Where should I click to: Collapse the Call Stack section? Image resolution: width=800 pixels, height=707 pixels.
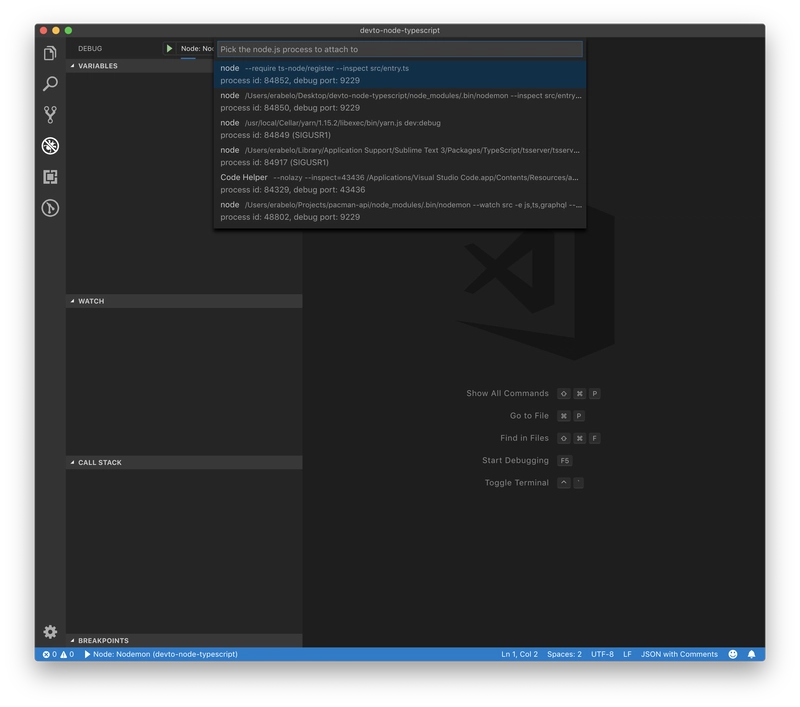(x=184, y=462)
